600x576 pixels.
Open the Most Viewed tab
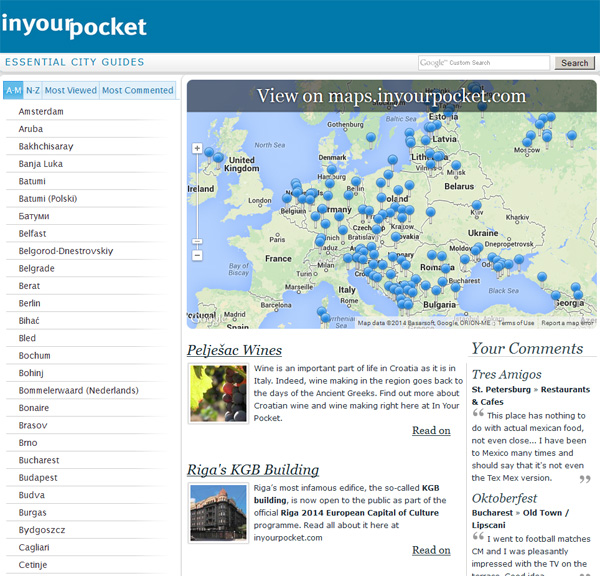(71, 90)
